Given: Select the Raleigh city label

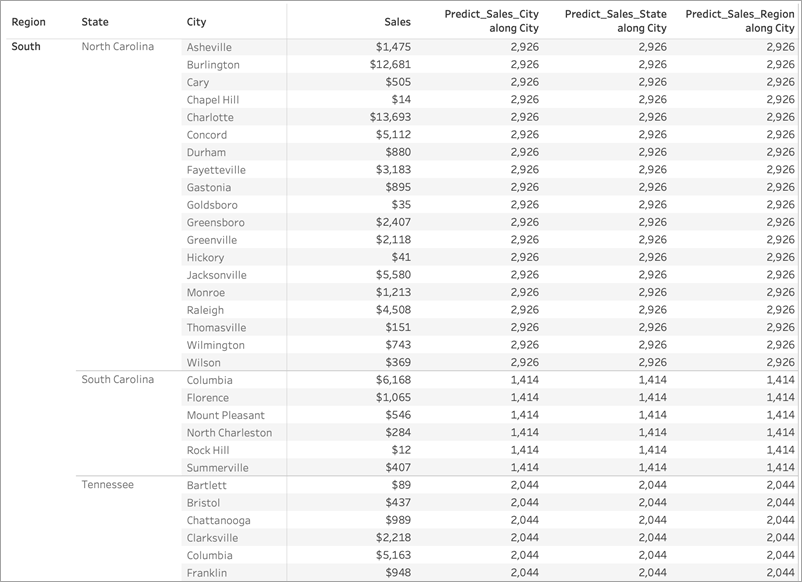Looking at the screenshot, I should point(205,310).
